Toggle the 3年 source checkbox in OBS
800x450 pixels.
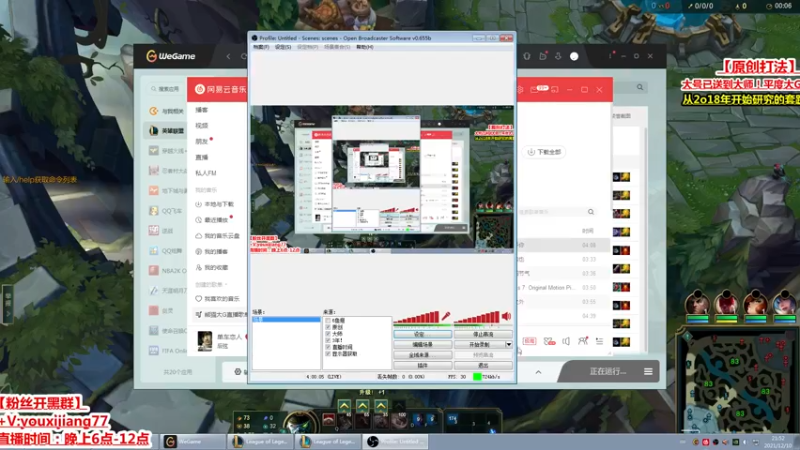(328, 340)
